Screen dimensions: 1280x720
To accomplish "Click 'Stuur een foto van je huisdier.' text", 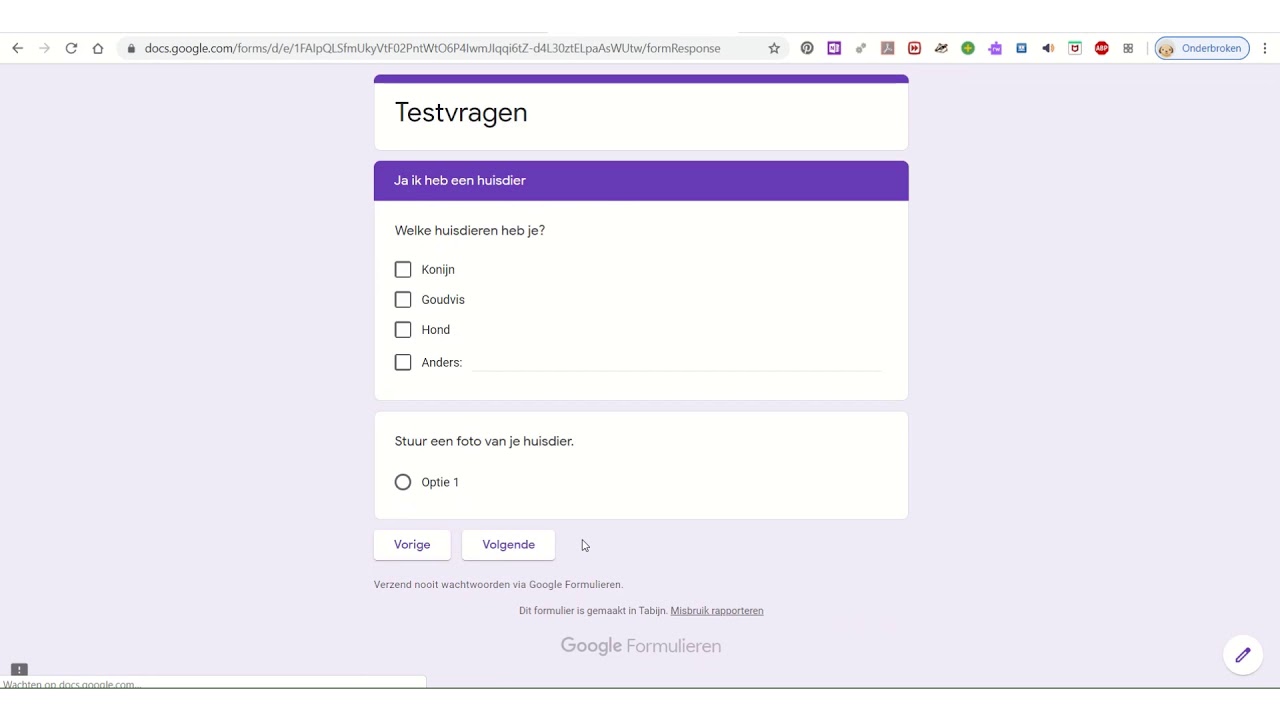I will tap(484, 441).
